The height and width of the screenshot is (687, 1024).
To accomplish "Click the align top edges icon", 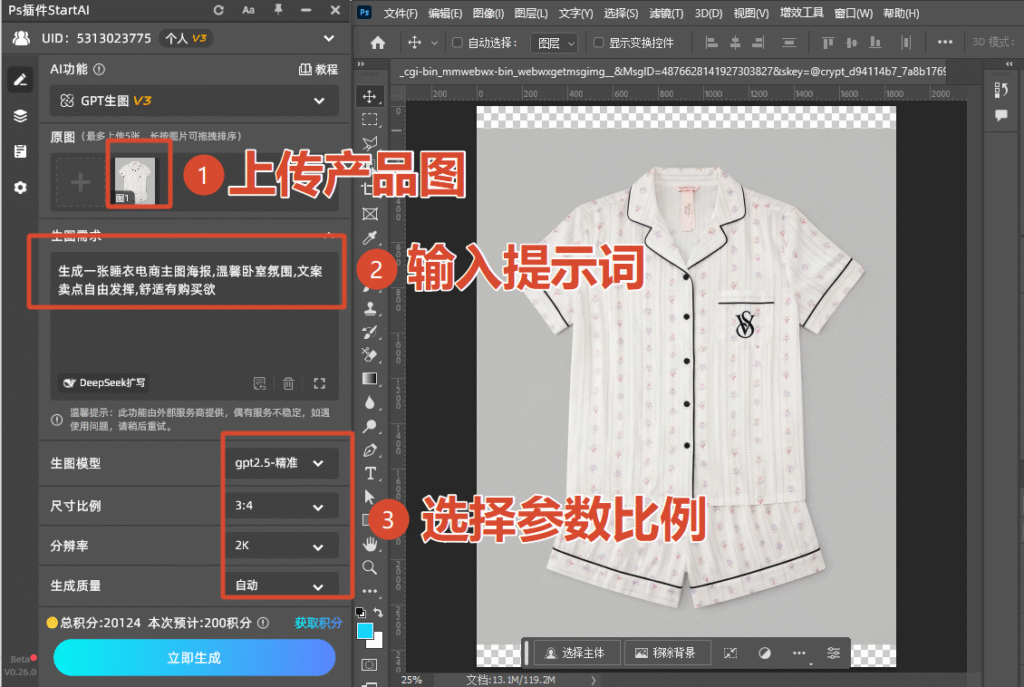I will 828,42.
